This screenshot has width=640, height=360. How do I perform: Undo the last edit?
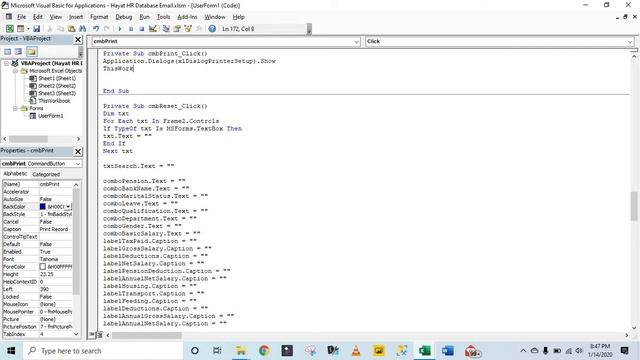[96, 29]
